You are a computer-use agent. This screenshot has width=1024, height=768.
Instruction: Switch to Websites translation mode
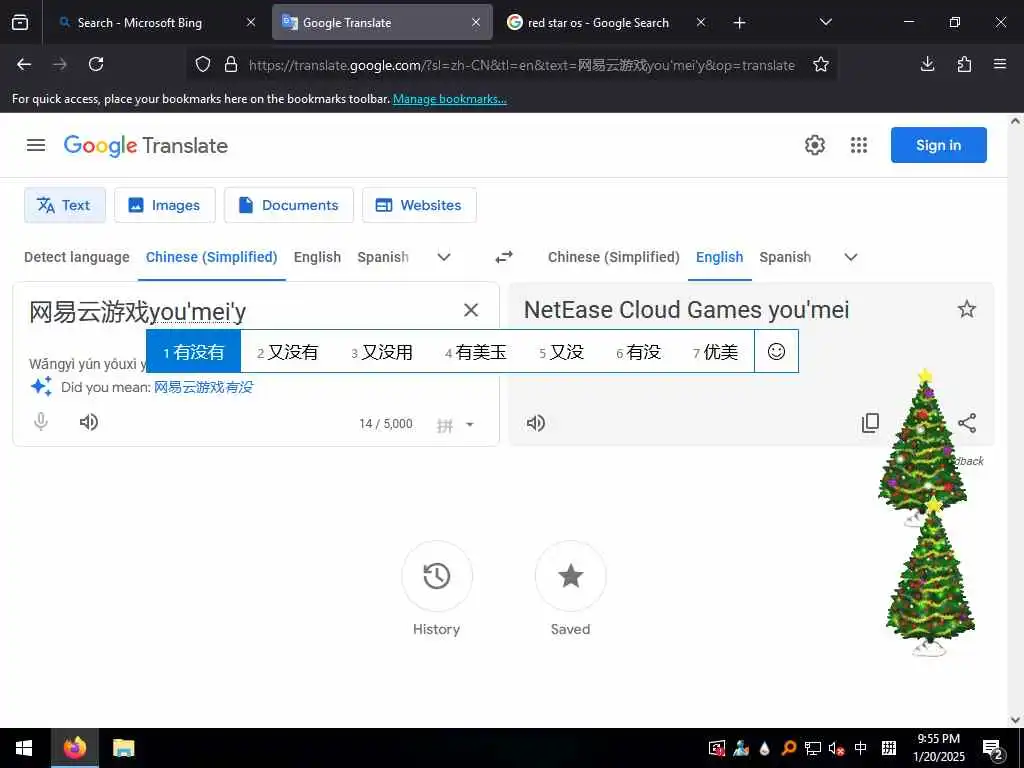tap(419, 205)
